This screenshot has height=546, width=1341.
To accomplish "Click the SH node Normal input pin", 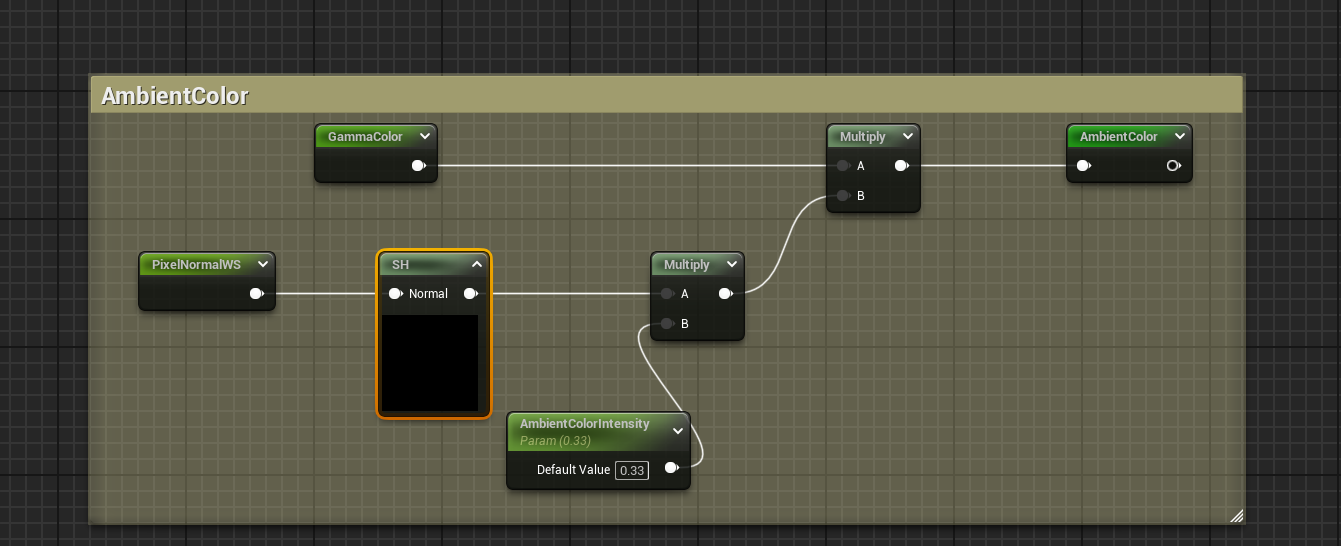I will [395, 294].
